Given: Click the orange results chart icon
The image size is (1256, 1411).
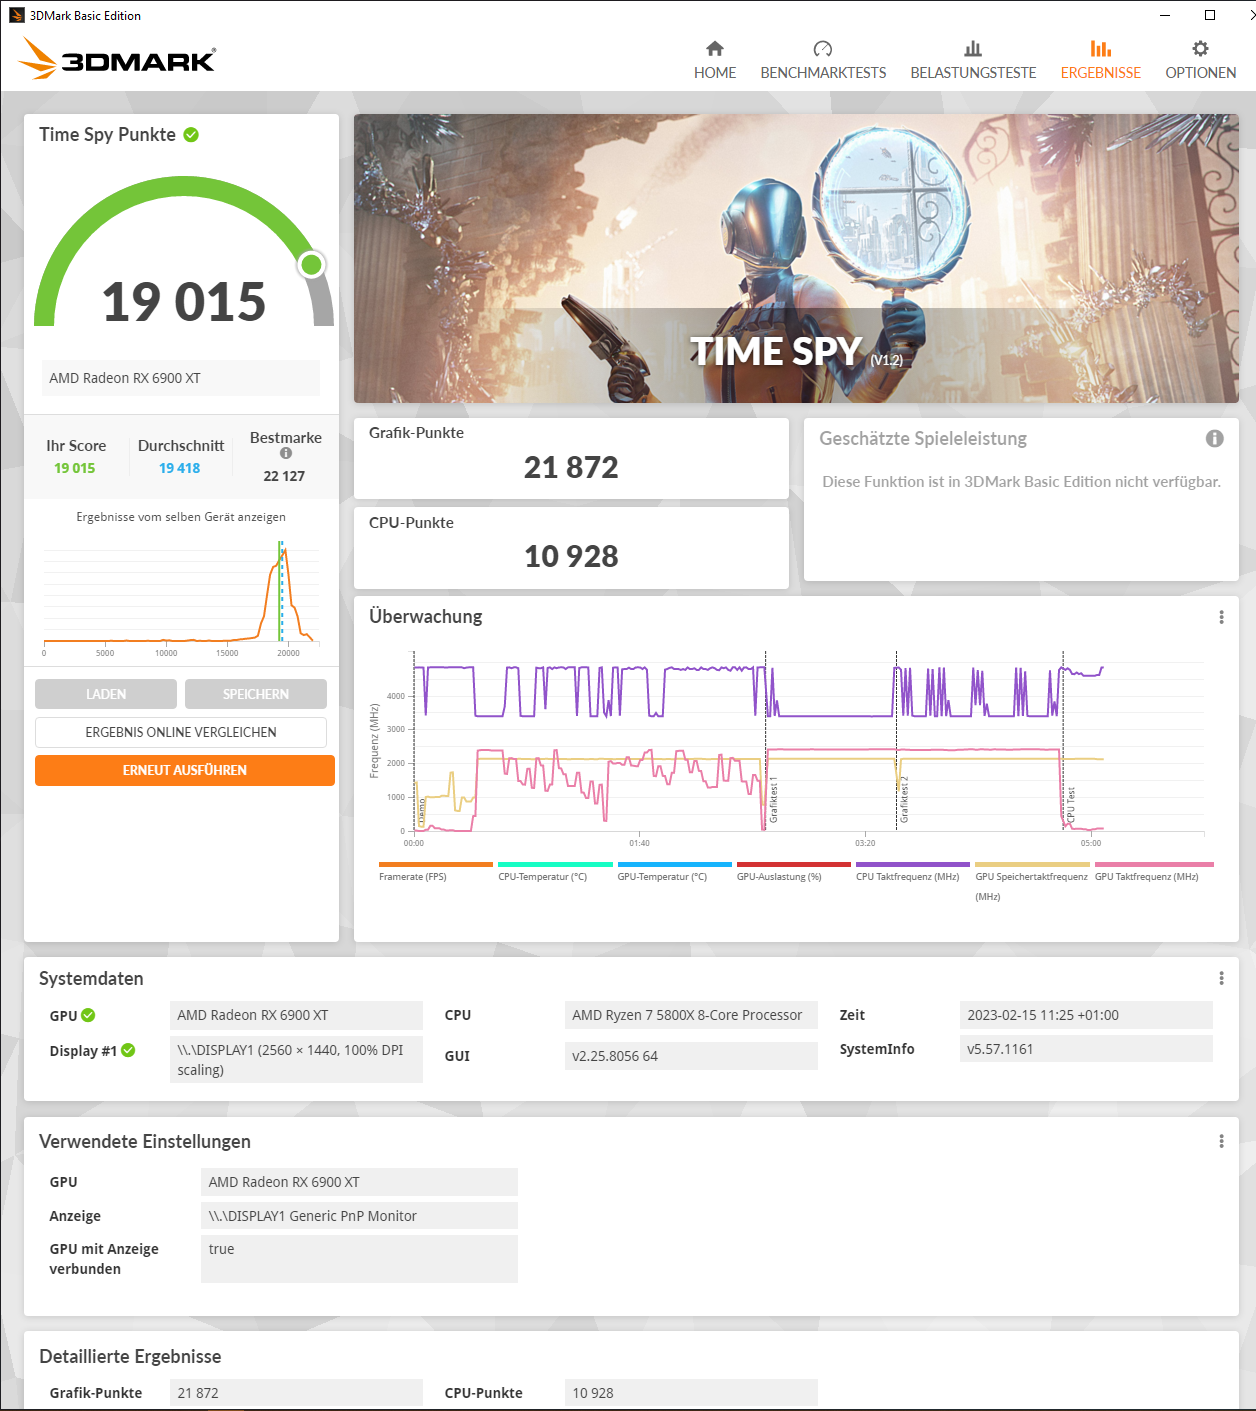Looking at the screenshot, I should (x=1100, y=48).
